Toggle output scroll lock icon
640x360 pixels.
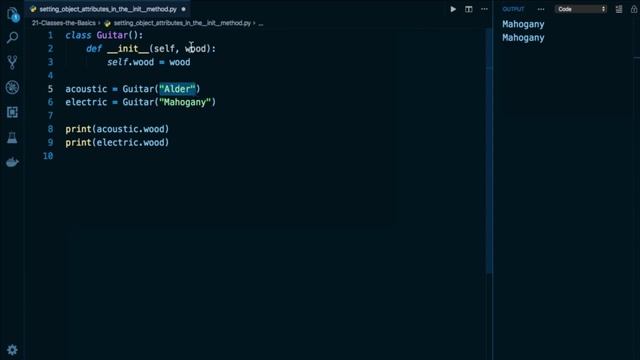634,9
